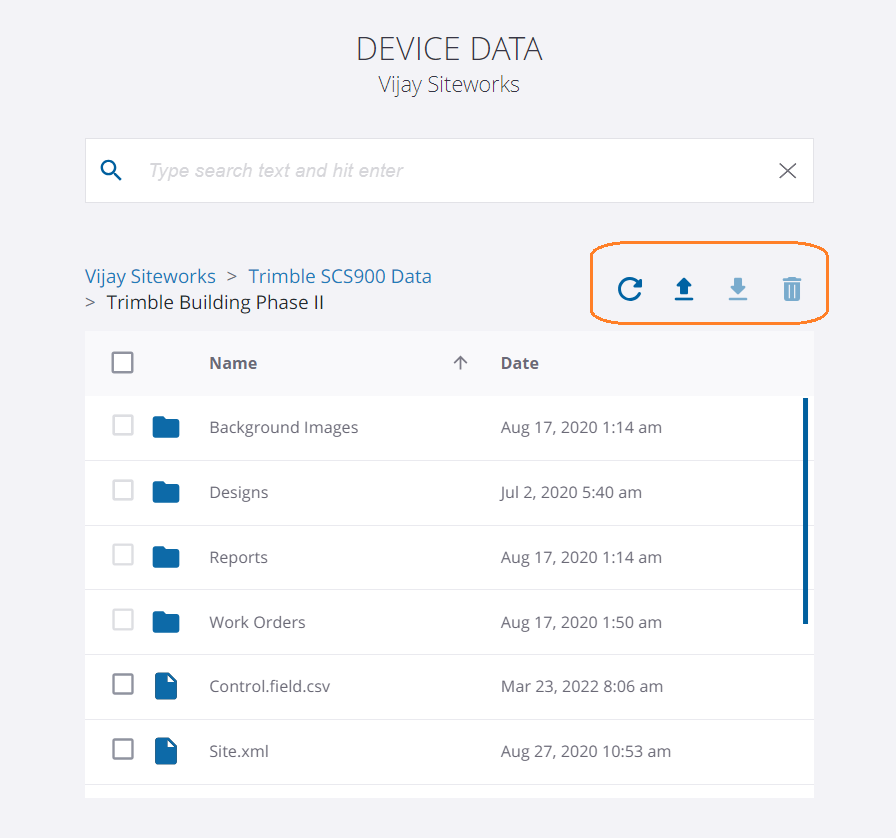Click the delete trash icon
The width and height of the screenshot is (896, 838).
click(792, 289)
